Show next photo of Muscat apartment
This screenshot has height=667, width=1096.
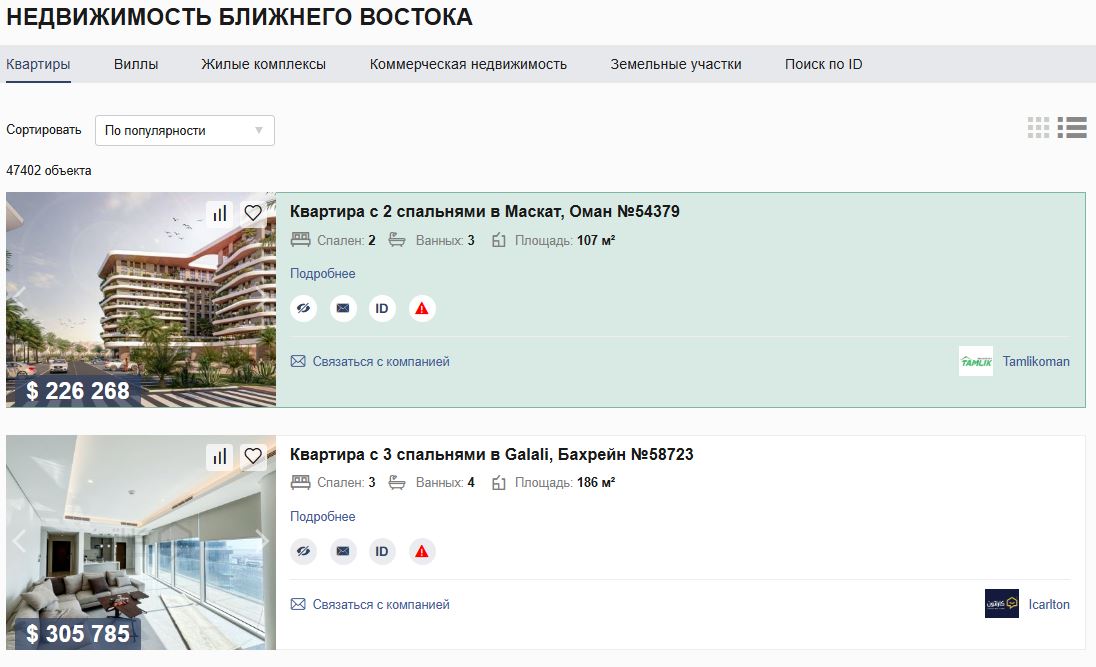[262, 295]
